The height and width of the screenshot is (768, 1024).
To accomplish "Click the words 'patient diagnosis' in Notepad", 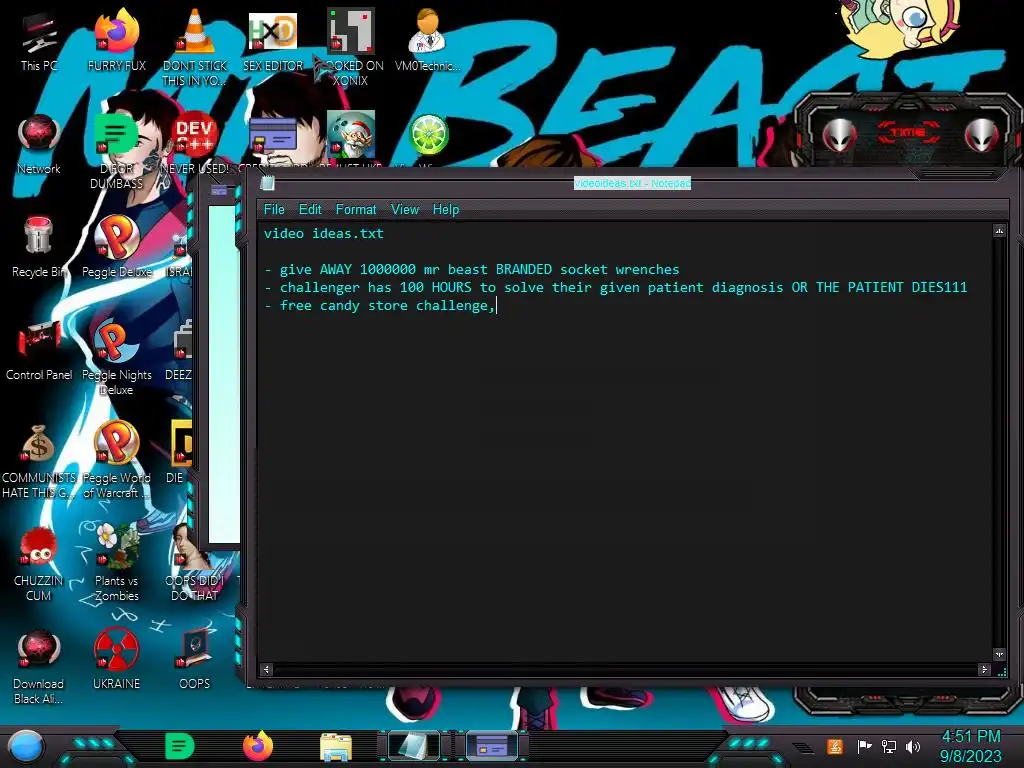I will pyautogui.click(x=715, y=287).
